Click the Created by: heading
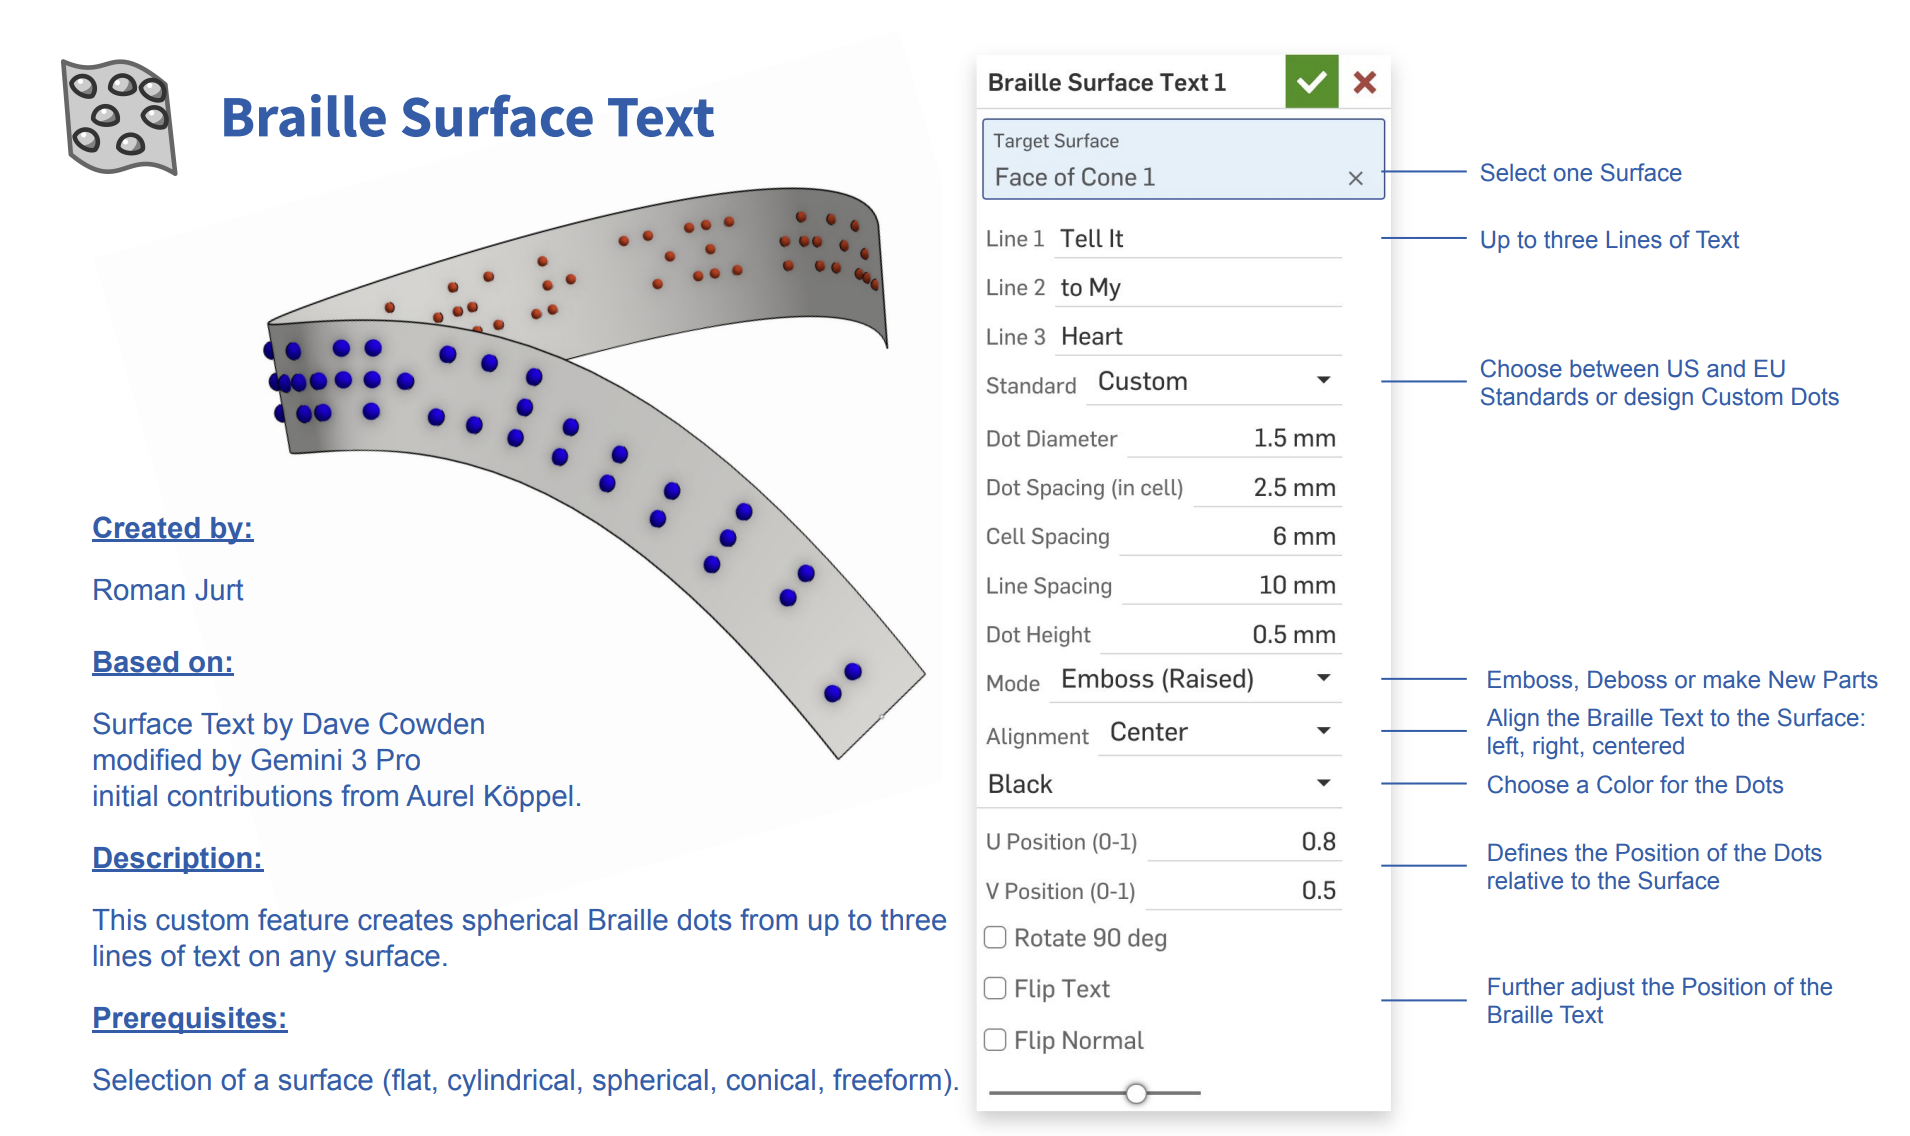1910x1136 pixels. (173, 528)
